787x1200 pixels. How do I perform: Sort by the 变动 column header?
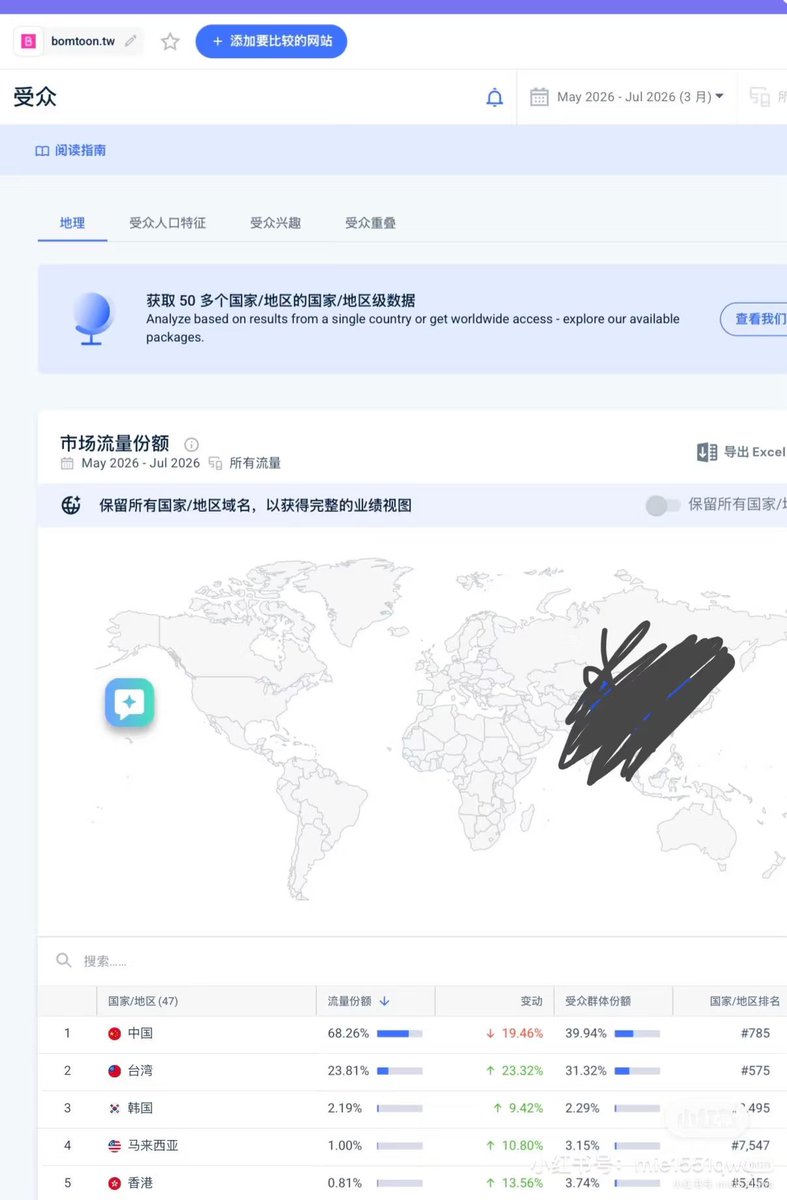(x=532, y=1001)
